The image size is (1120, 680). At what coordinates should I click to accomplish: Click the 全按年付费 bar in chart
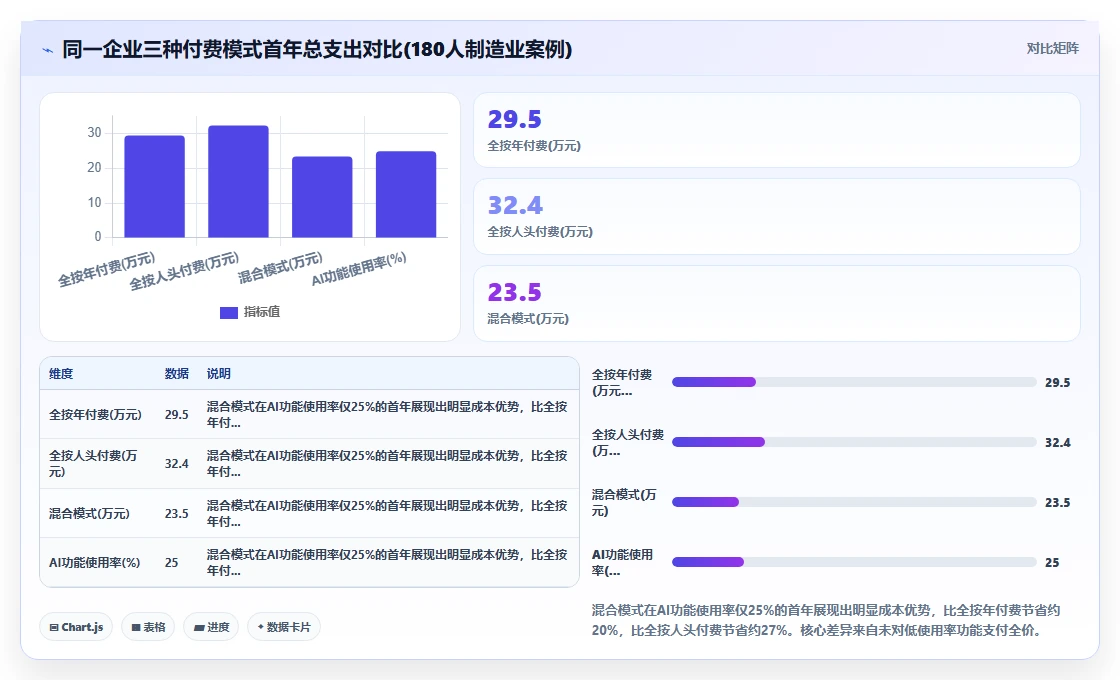[x=154, y=186]
